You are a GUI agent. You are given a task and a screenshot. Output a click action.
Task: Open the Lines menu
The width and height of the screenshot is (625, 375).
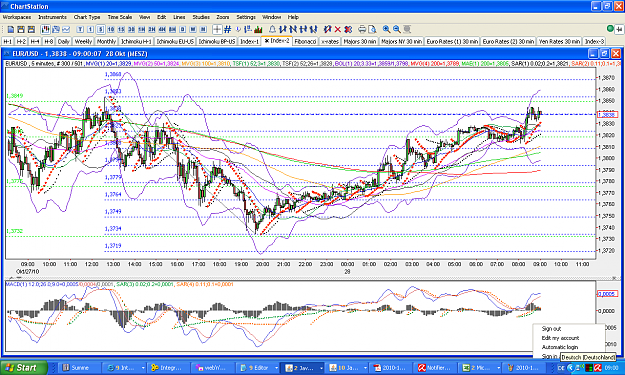point(179,17)
